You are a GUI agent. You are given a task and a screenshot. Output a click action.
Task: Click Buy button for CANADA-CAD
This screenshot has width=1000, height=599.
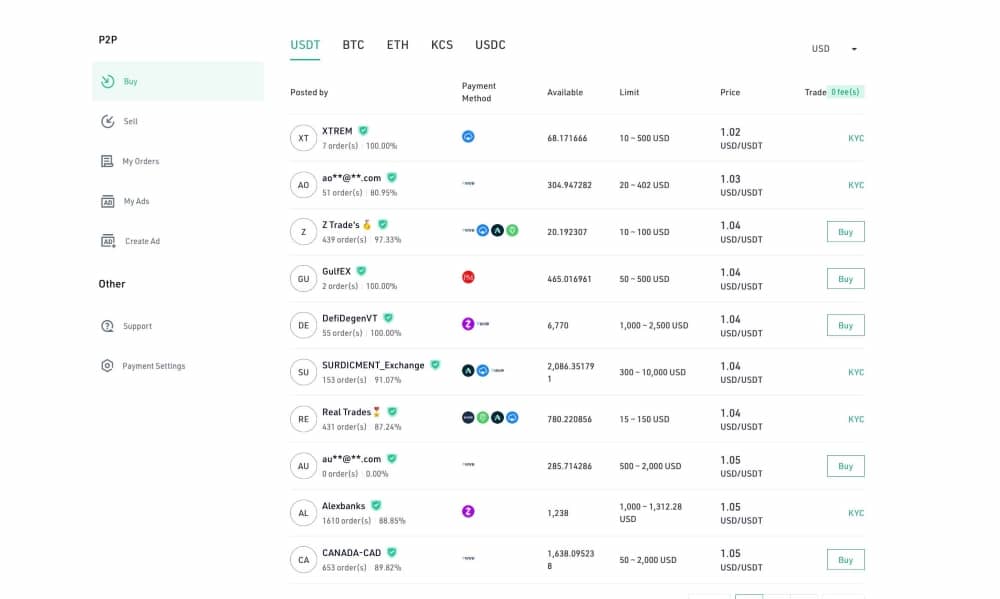846,559
